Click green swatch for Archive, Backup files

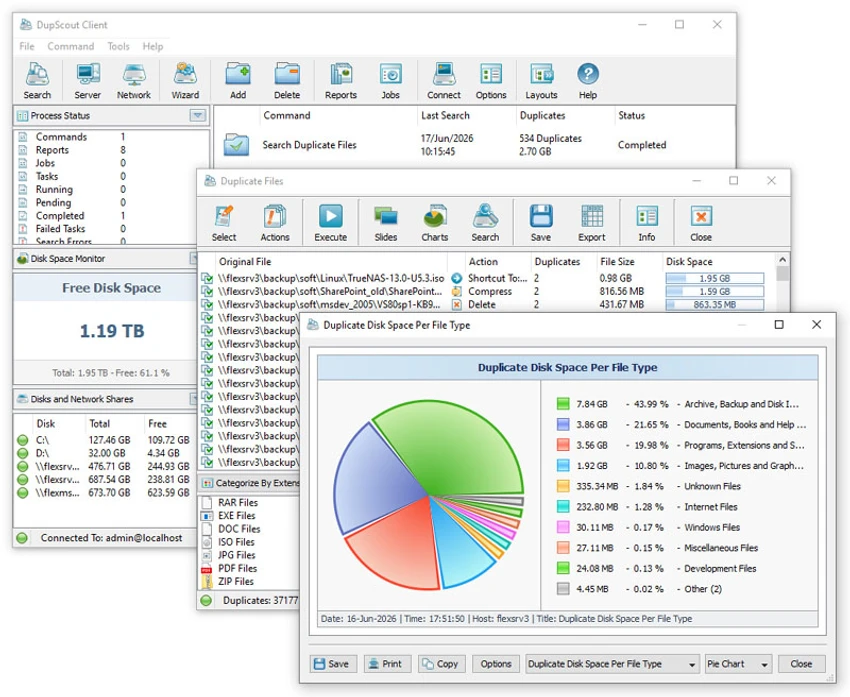coord(563,404)
